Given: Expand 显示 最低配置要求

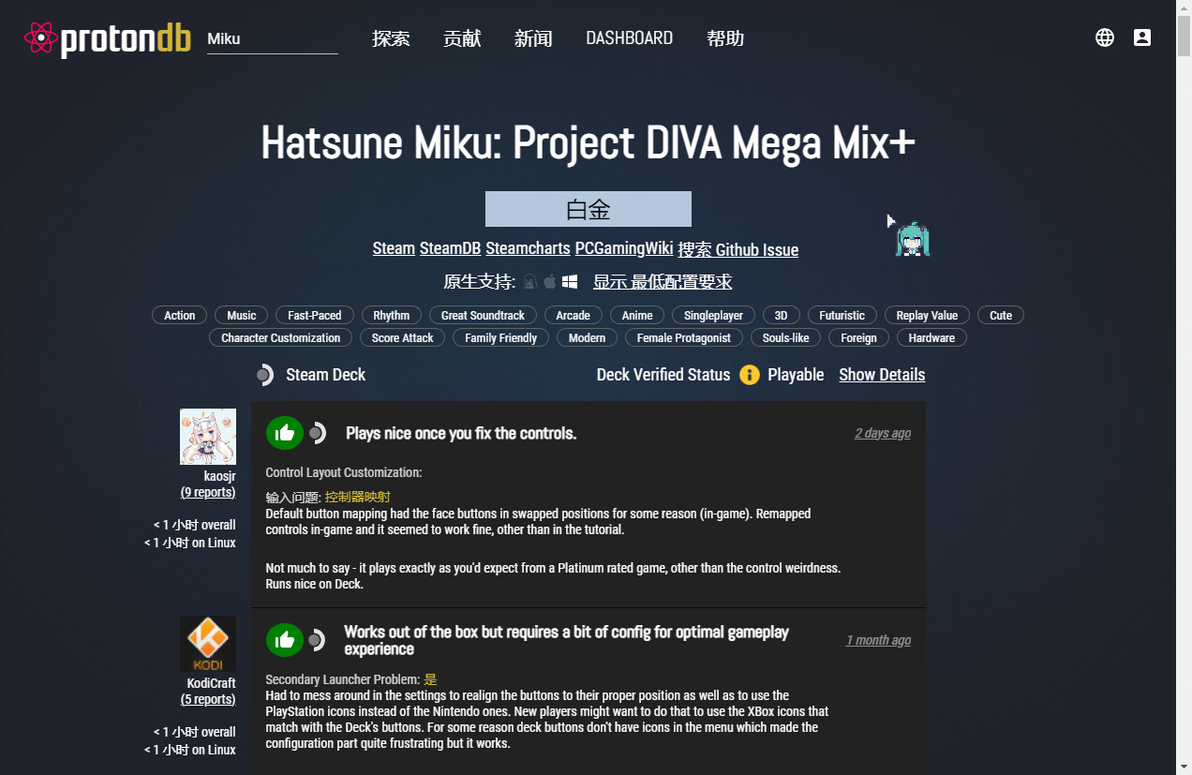Looking at the screenshot, I should [x=662, y=282].
